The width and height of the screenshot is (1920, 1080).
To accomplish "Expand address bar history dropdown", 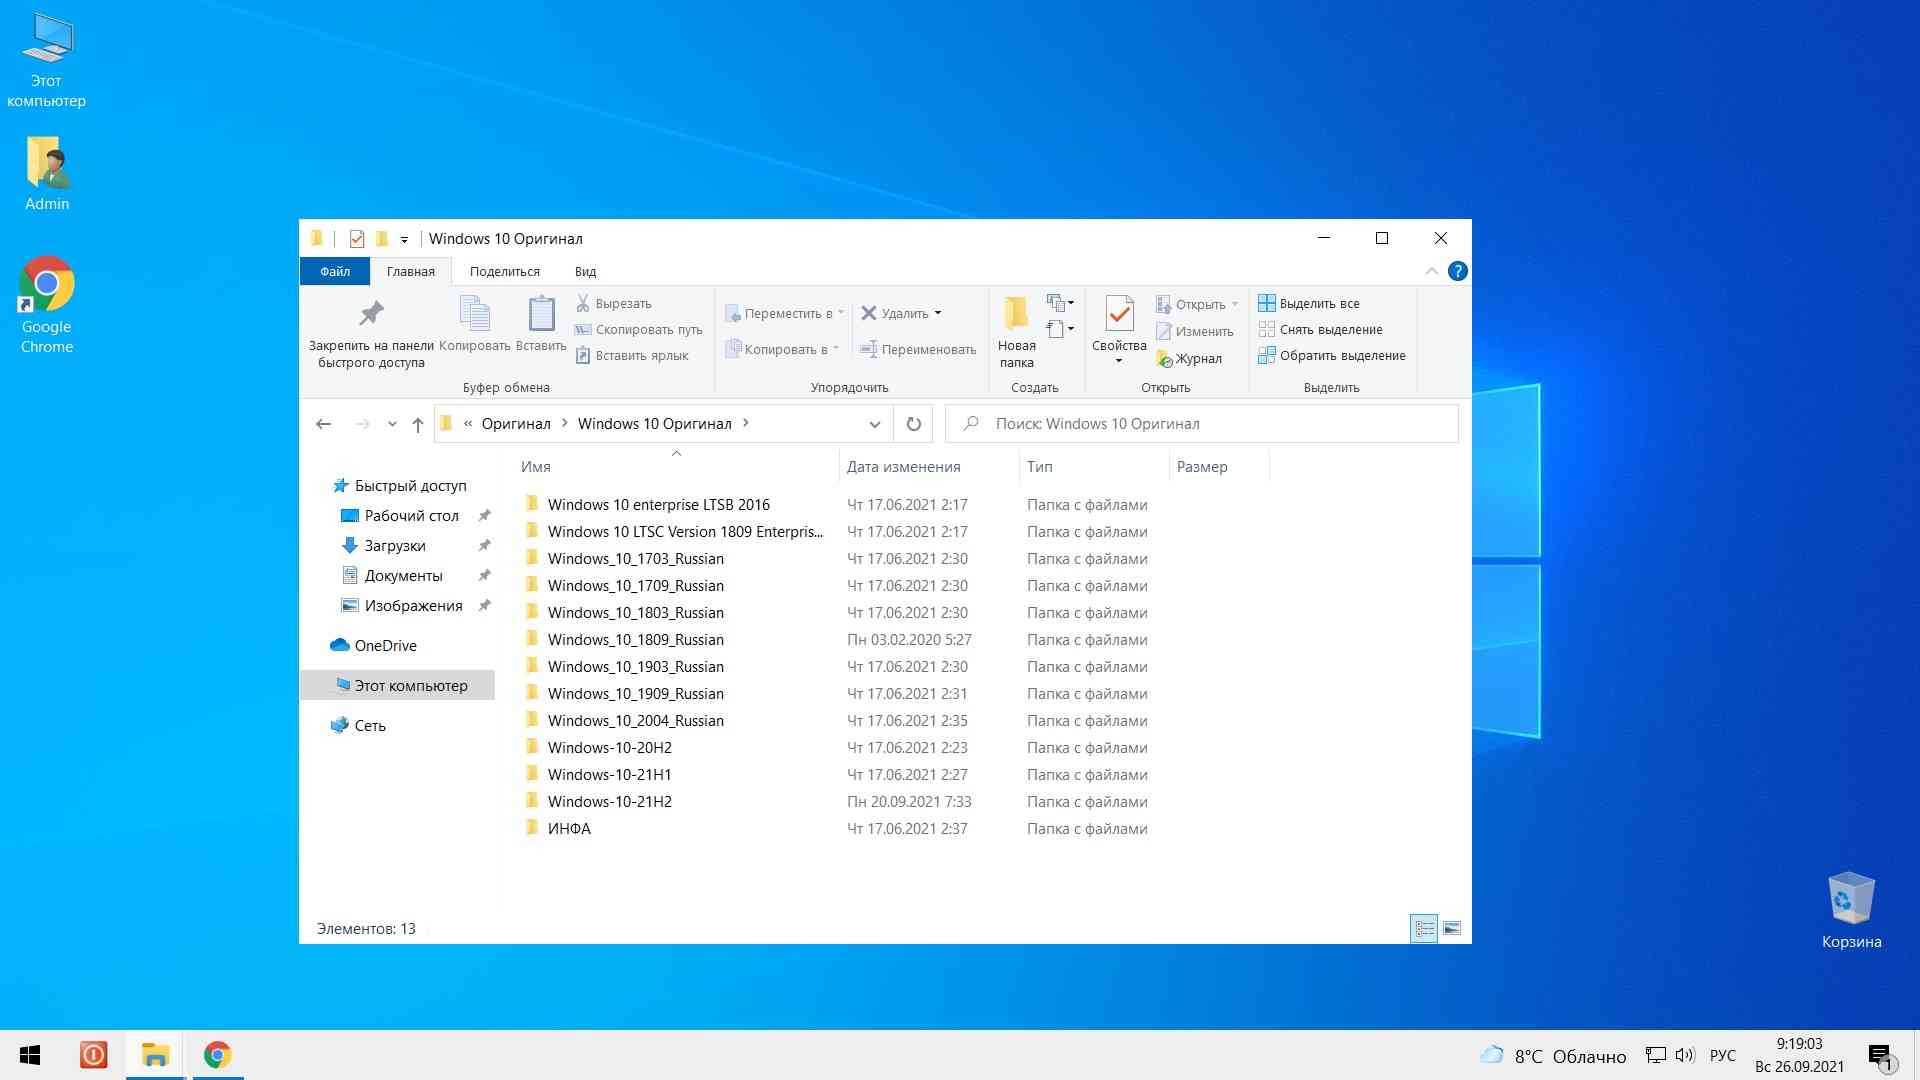I will (875, 424).
